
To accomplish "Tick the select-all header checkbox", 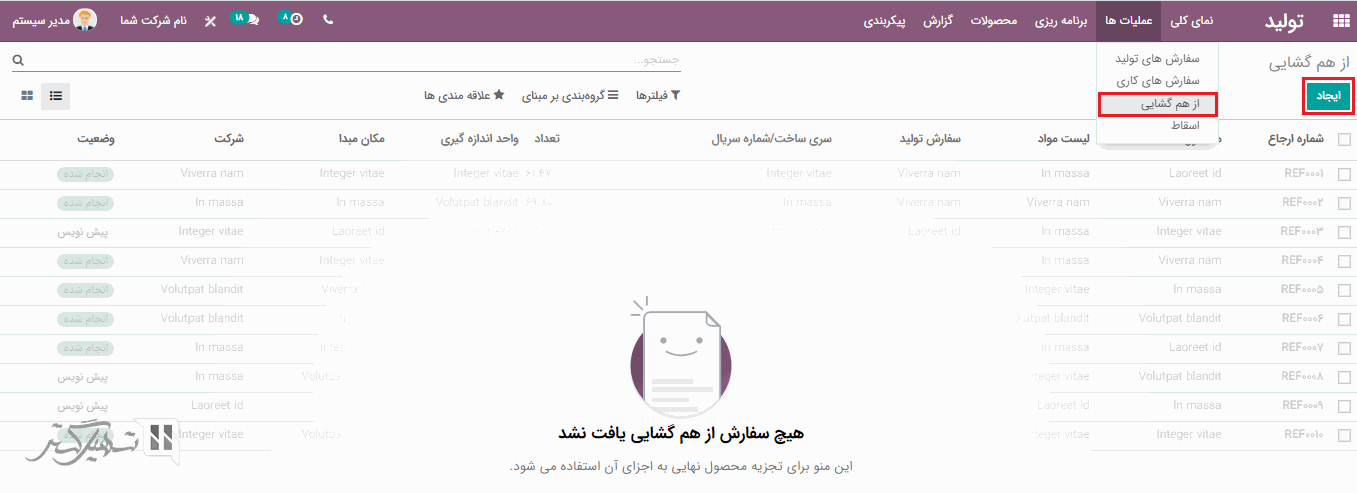I will coord(1344,140).
